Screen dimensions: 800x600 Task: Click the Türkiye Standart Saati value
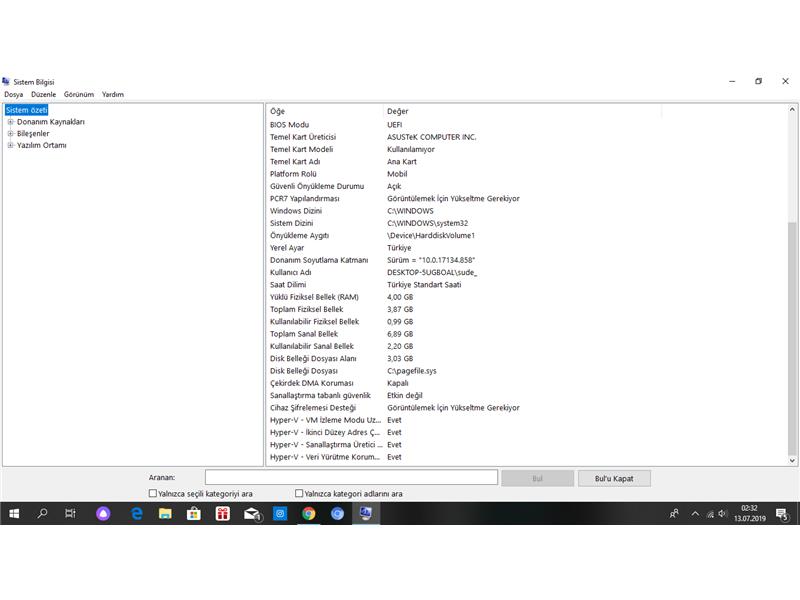(x=424, y=285)
